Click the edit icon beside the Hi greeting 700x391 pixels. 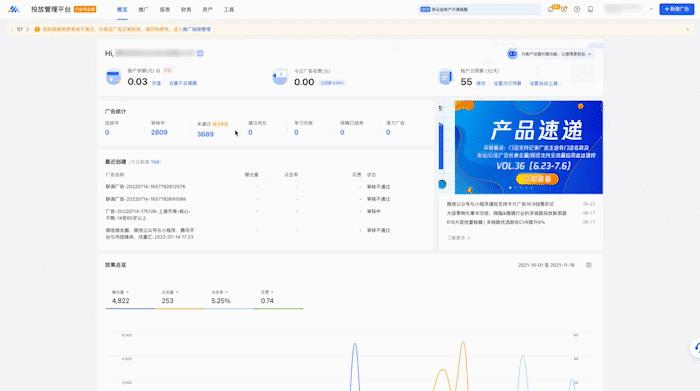tap(200, 53)
